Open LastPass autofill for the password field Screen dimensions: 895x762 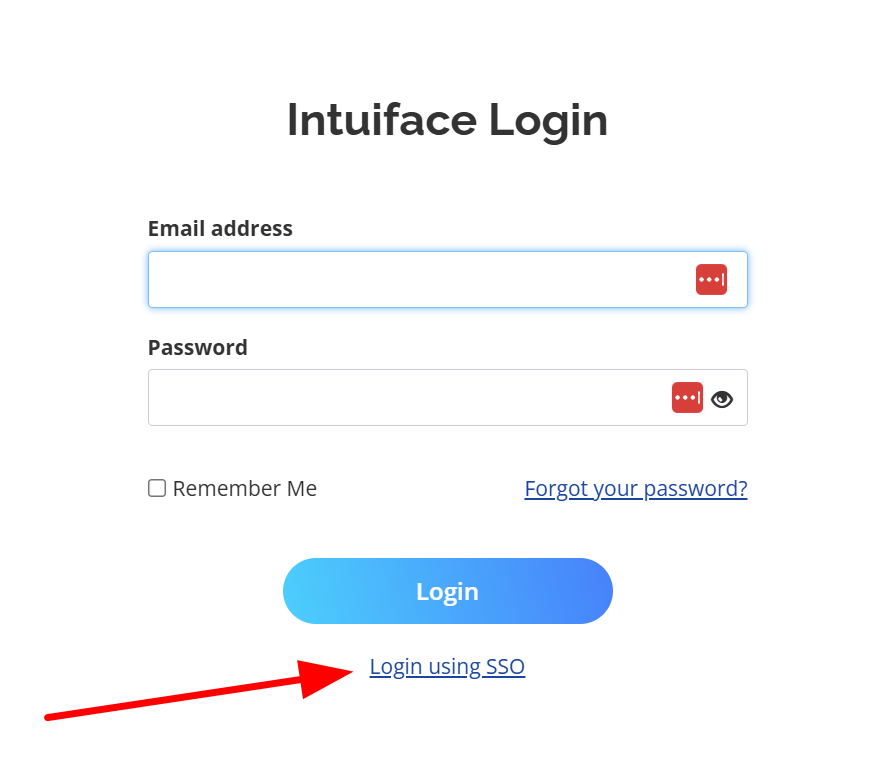[687, 397]
